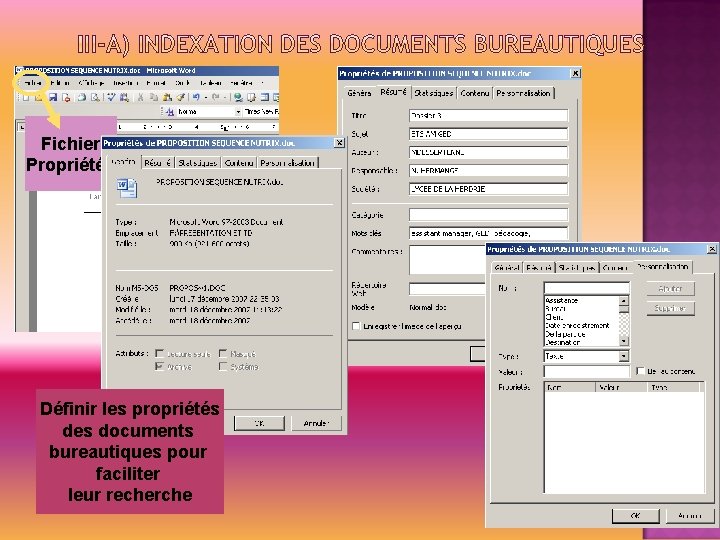Open the Format menu
Screen dimensions: 720x540
coord(156,83)
